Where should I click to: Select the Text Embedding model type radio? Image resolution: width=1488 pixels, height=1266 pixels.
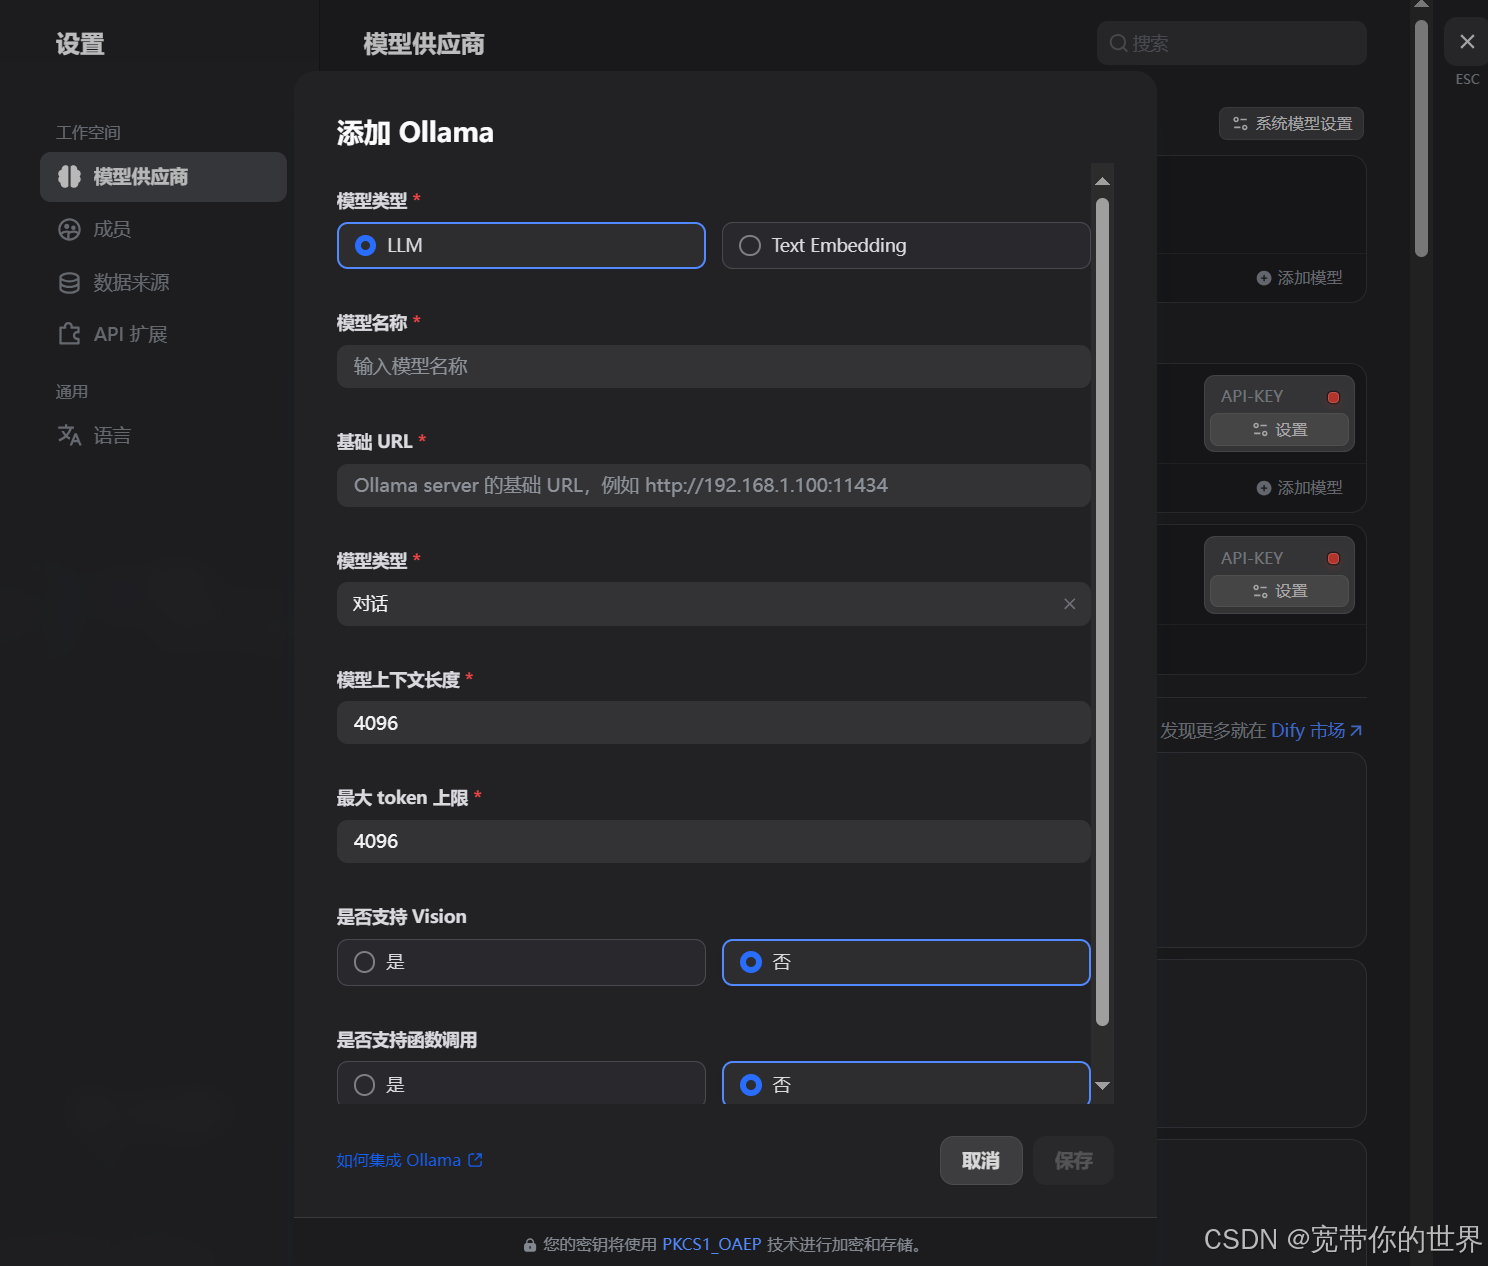tap(906, 246)
